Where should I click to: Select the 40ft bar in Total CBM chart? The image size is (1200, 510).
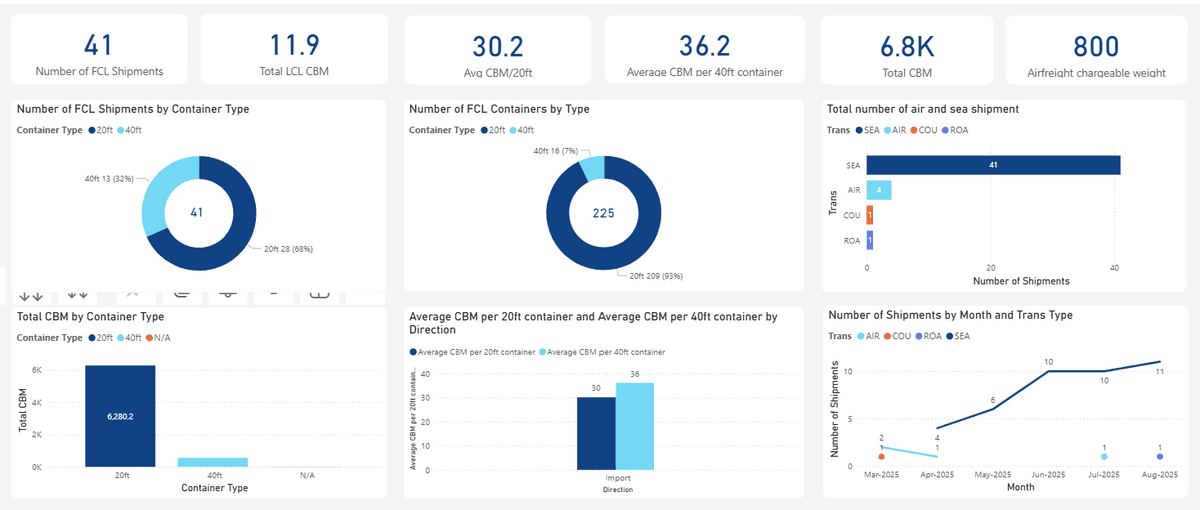click(x=212, y=462)
